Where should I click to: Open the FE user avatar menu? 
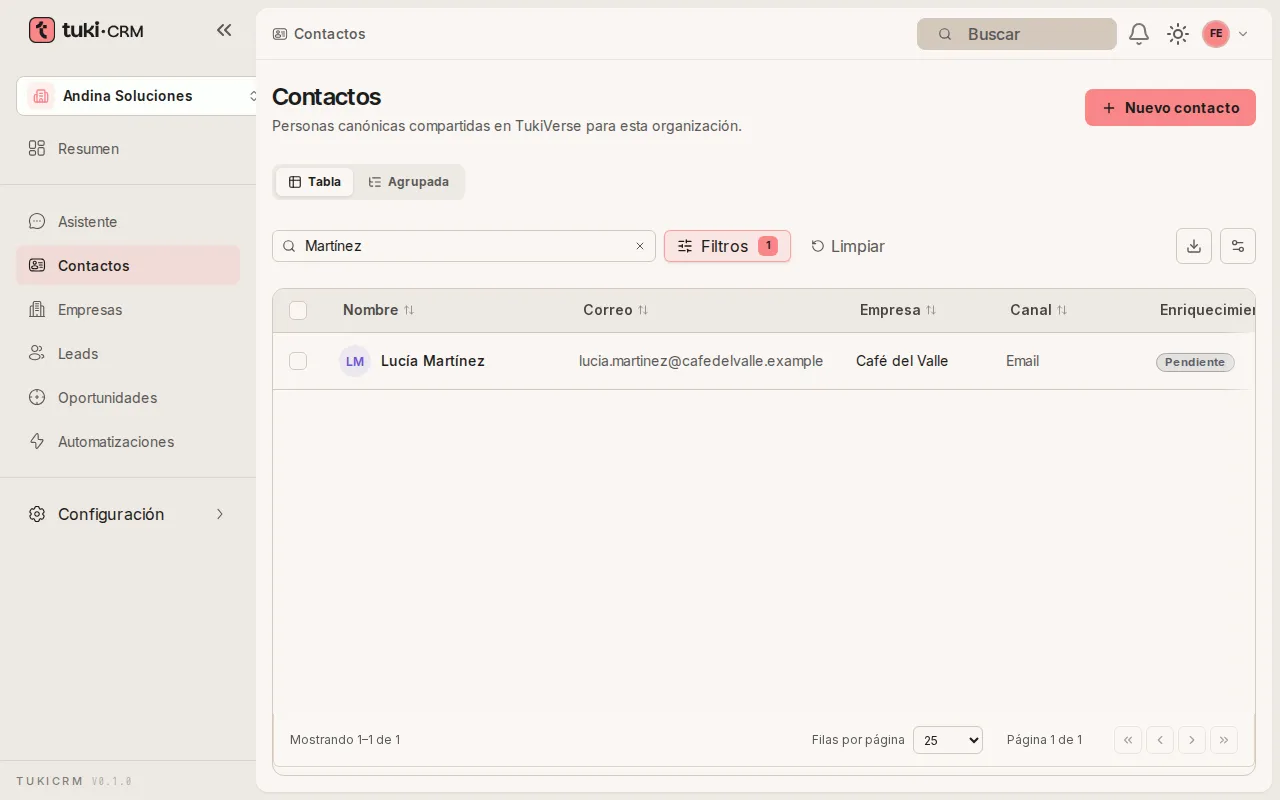(x=1216, y=34)
